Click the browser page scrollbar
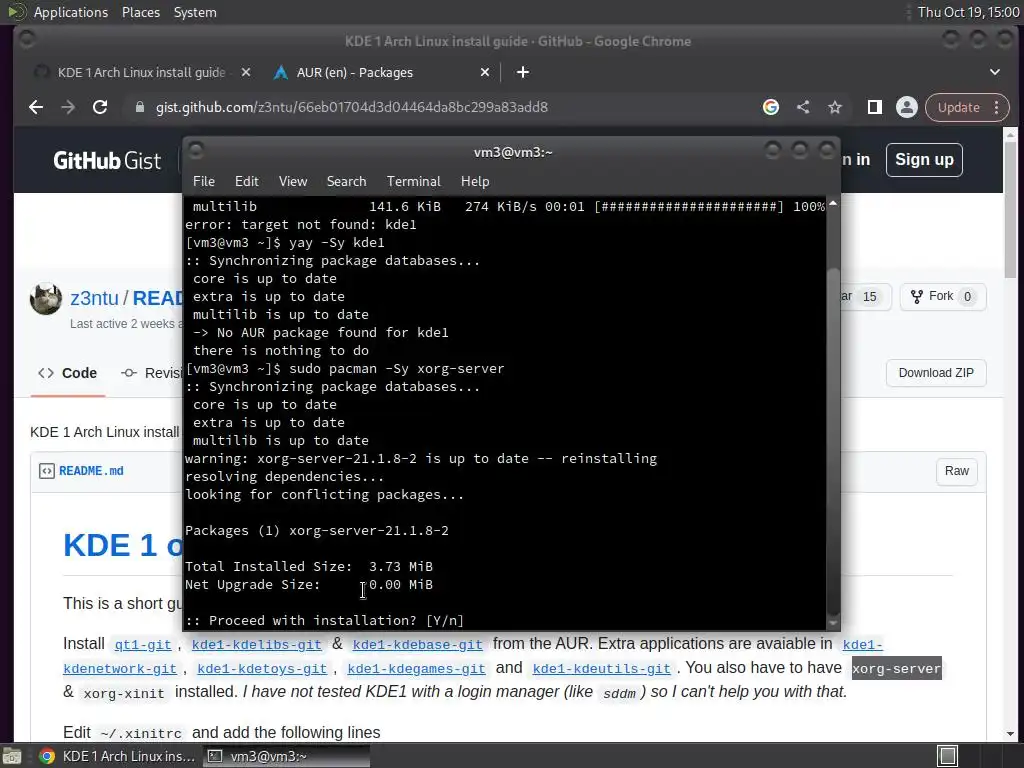 (1010, 209)
